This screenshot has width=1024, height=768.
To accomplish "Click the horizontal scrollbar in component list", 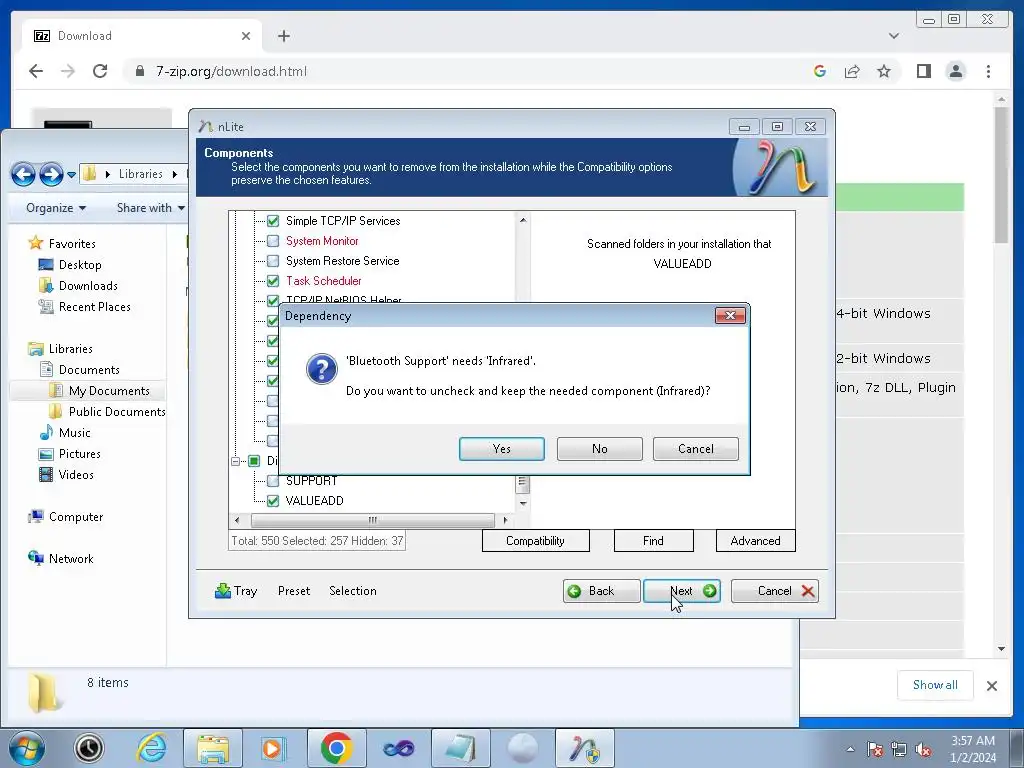I will click(x=372, y=520).
